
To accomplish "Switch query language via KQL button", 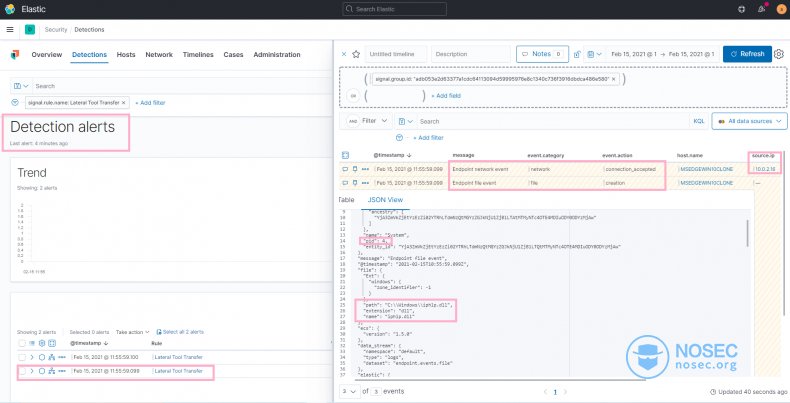I will 699,121.
